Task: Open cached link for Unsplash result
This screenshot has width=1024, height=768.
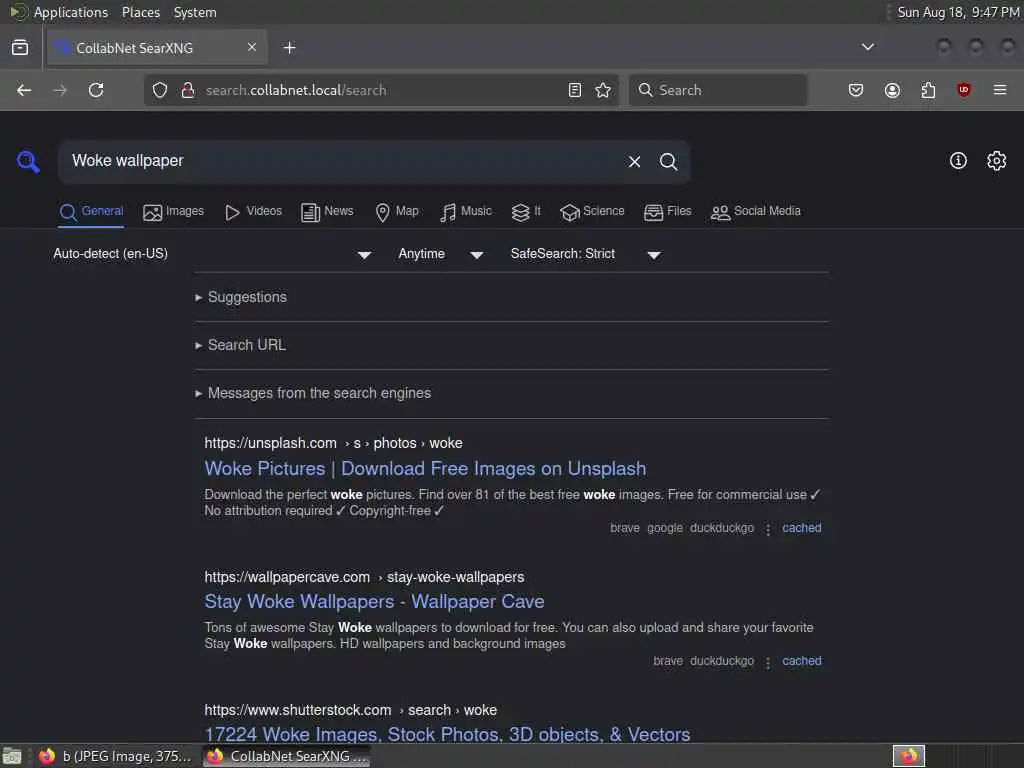Action: (801, 528)
